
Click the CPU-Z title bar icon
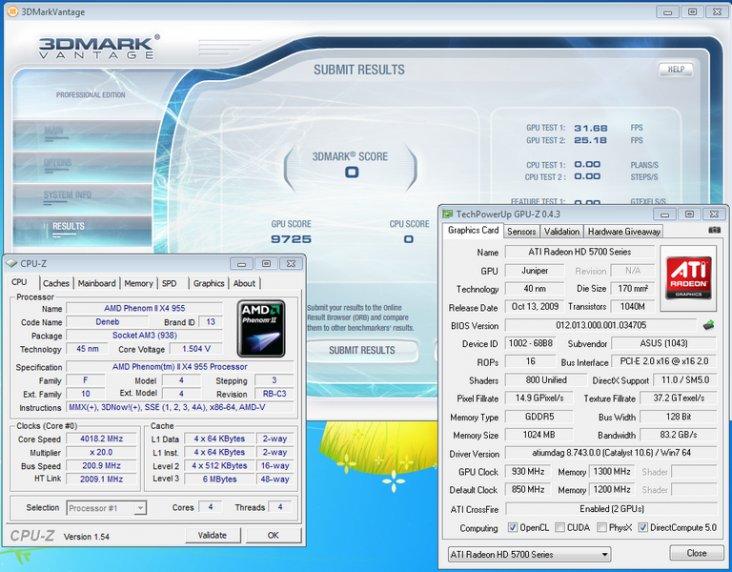point(12,264)
